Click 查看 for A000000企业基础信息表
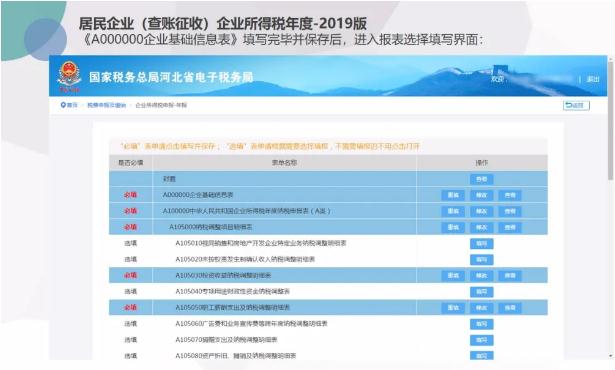615x370 pixels. [510, 195]
